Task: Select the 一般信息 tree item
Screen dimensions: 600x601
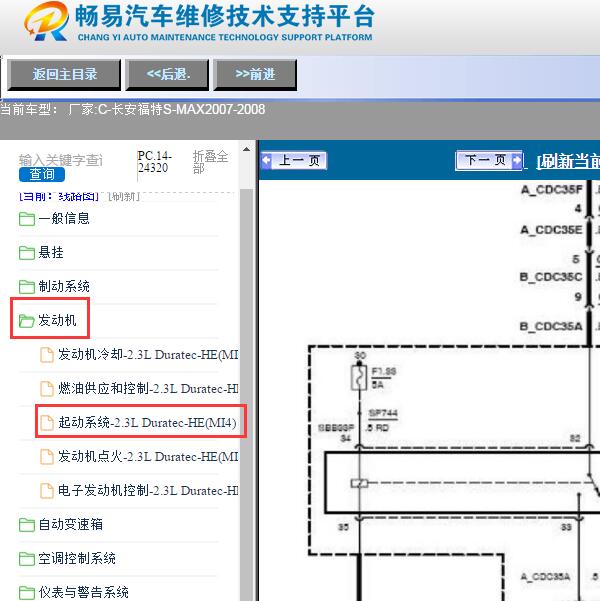Action: [x=64, y=218]
